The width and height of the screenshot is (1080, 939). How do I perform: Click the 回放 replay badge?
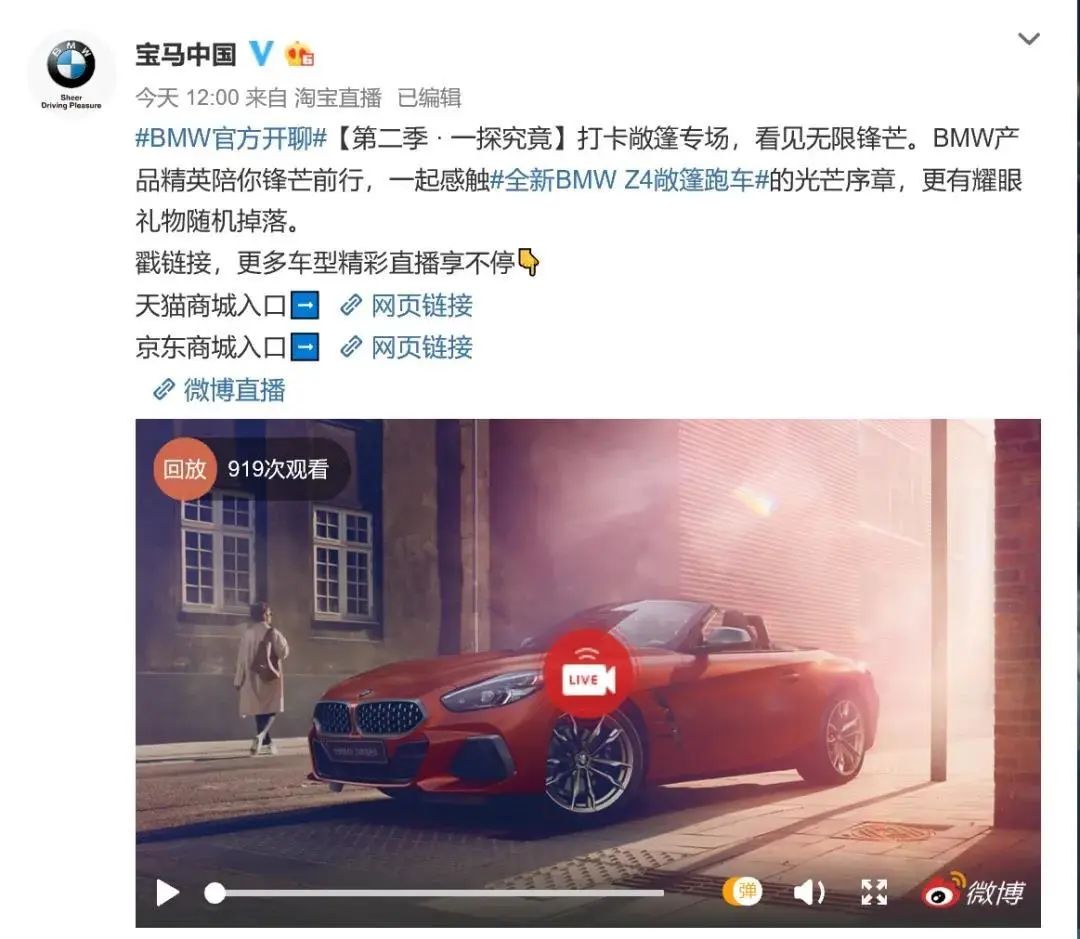coord(185,469)
